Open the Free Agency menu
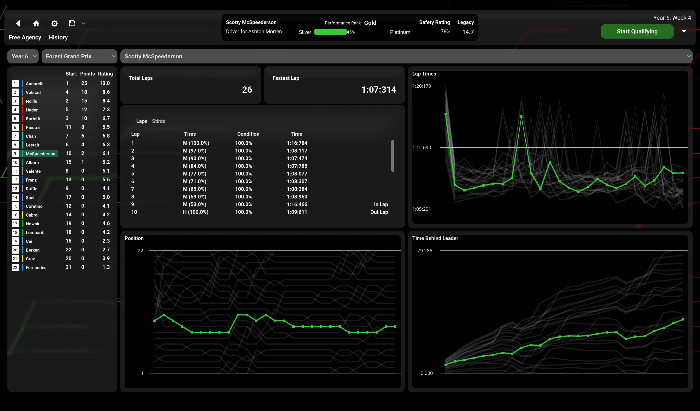The width and height of the screenshot is (700, 411). click(x=24, y=36)
